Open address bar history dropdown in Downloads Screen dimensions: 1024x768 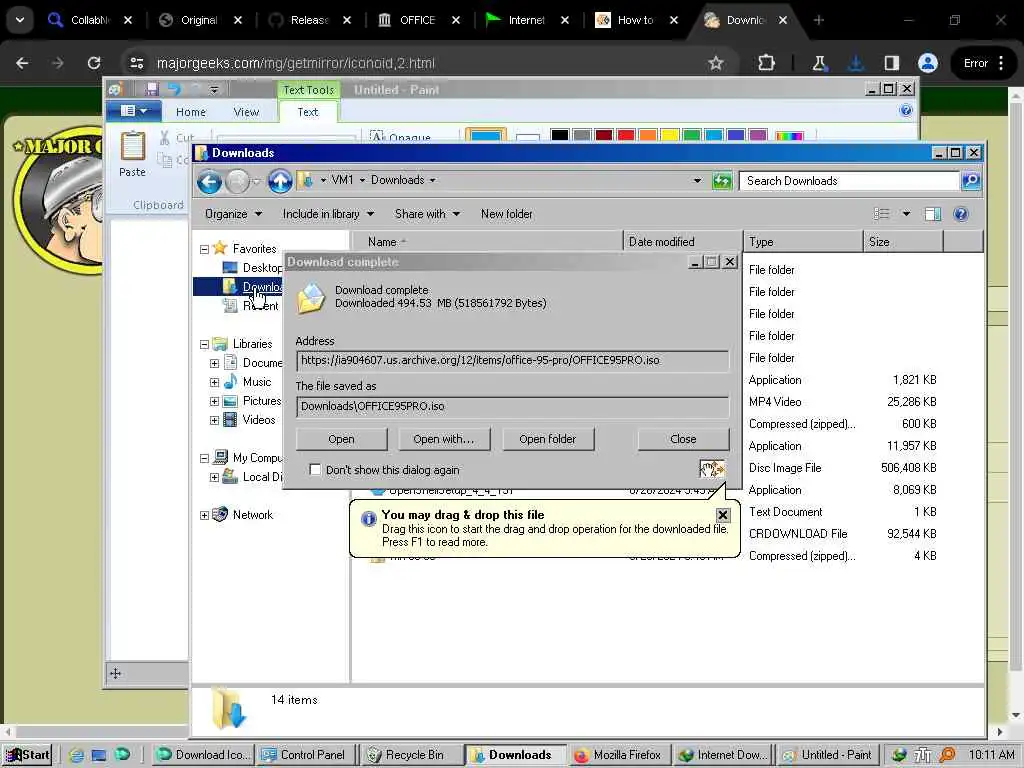[697, 180]
